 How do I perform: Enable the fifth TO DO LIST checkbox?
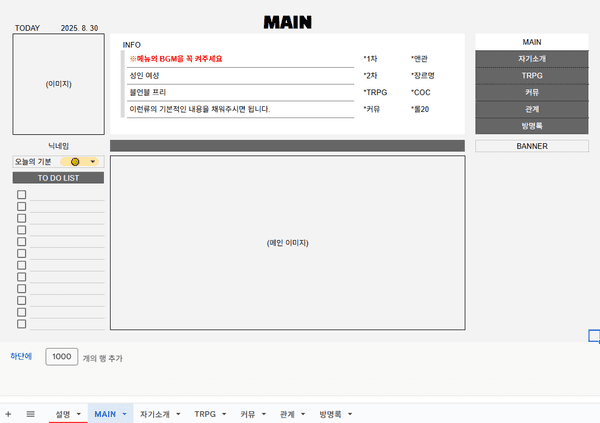[x=21, y=241]
